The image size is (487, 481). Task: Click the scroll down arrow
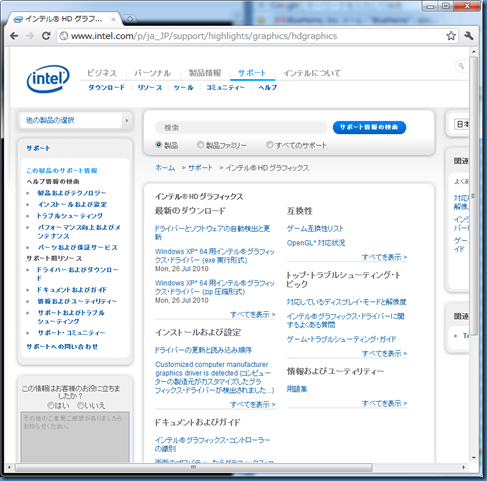click(x=474, y=458)
